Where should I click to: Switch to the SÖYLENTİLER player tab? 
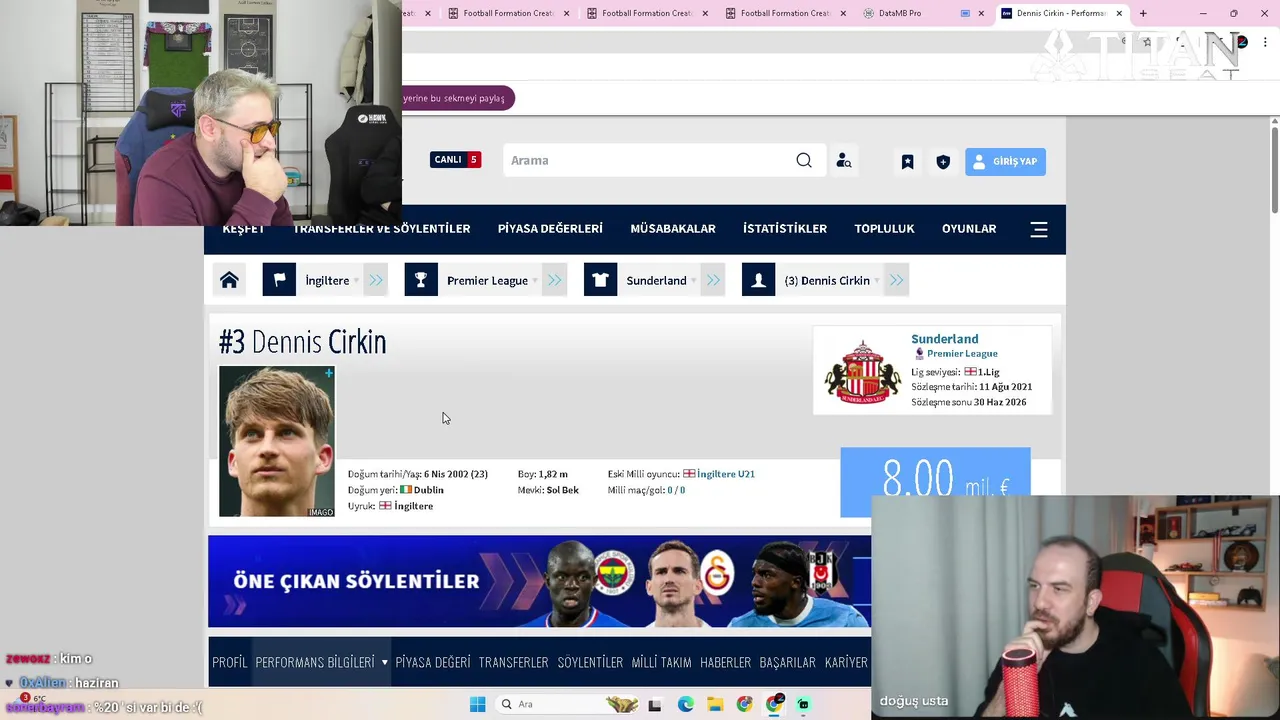[590, 662]
